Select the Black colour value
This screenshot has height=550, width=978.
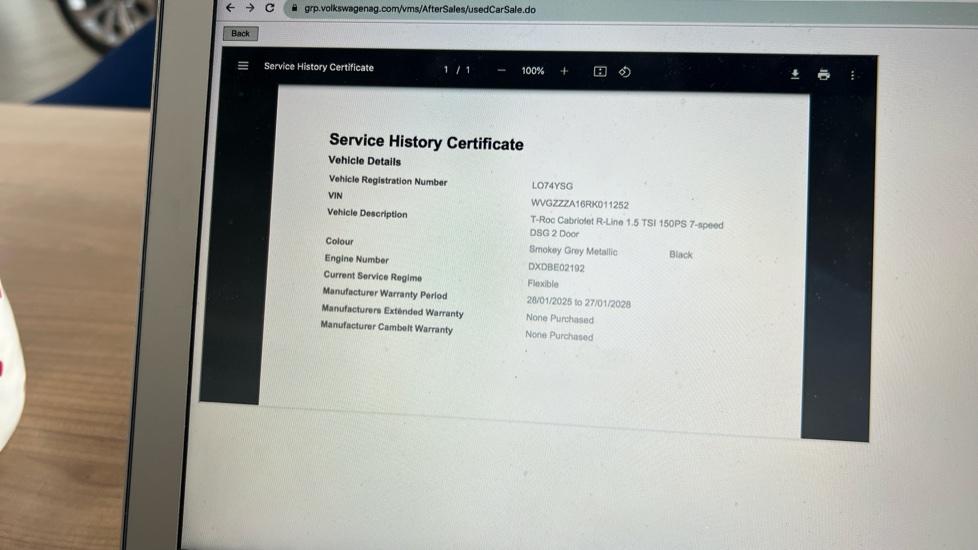[680, 254]
